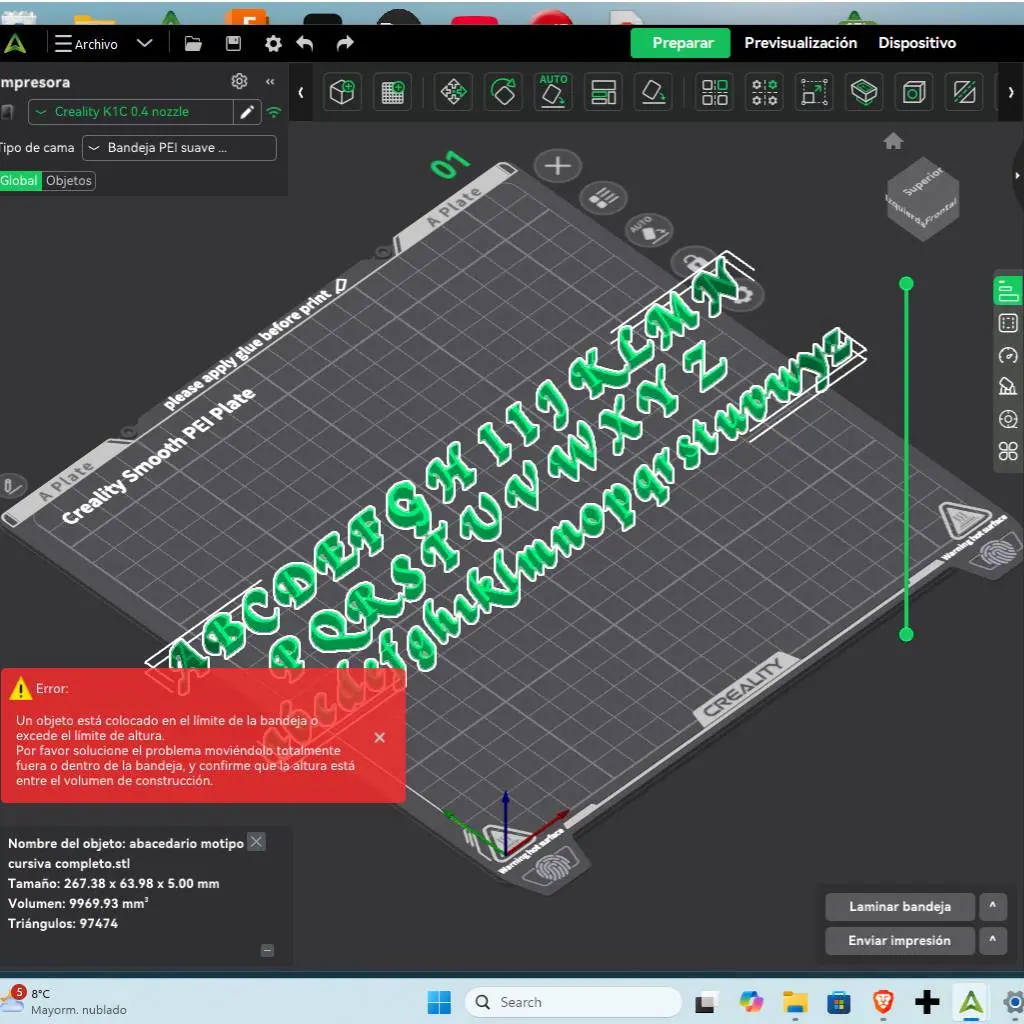This screenshot has height=1024, width=1024.
Task: Edit the Creality K1C printer preset
Action: click(247, 112)
